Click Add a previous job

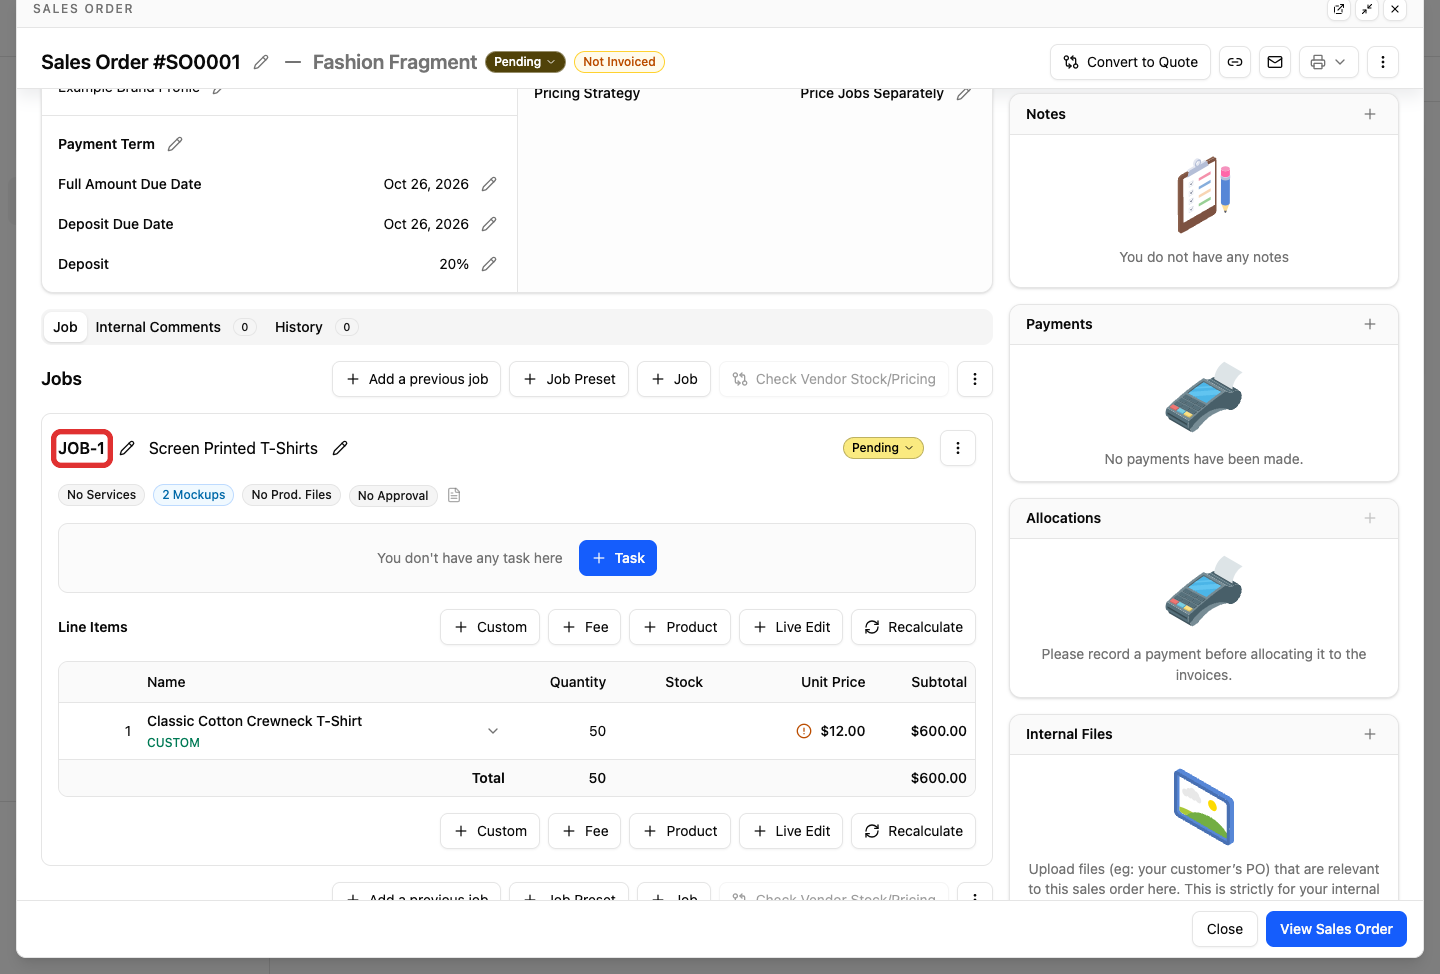coord(416,379)
